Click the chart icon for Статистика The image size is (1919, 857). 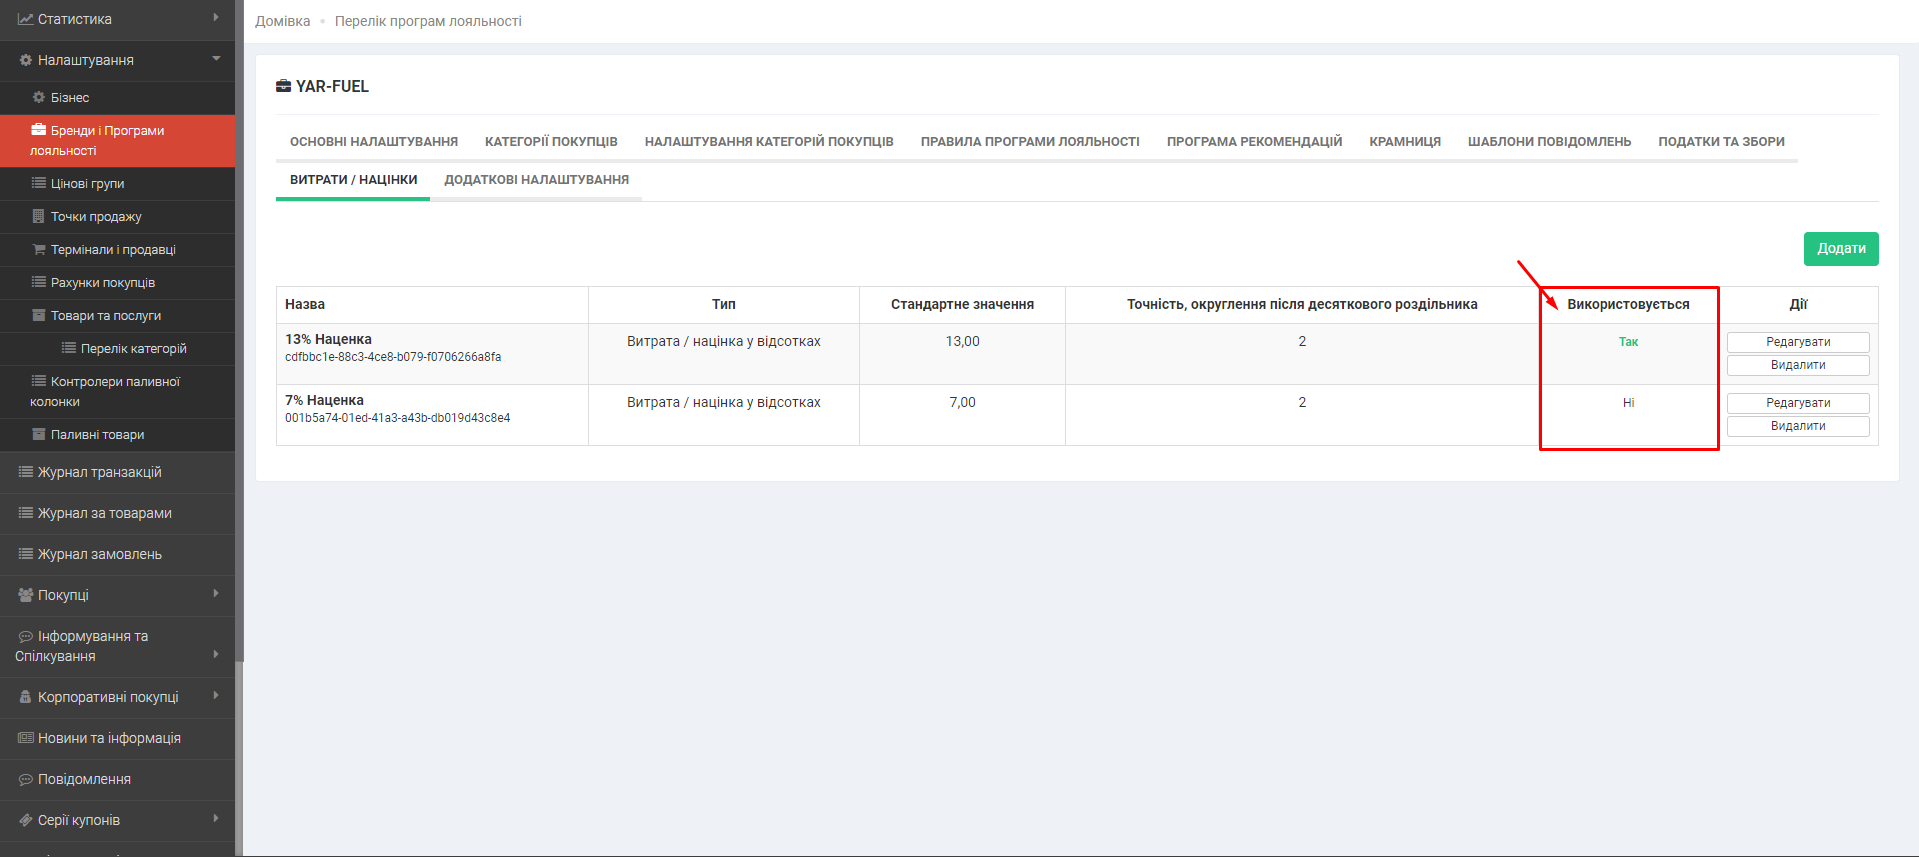[x=26, y=19]
